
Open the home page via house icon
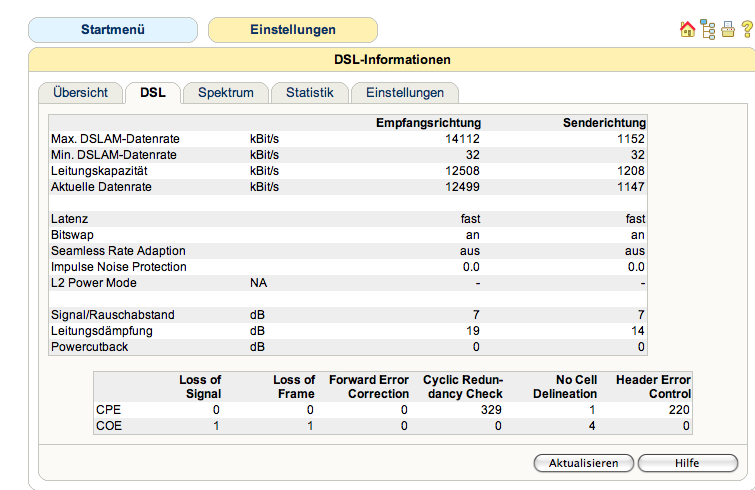pos(687,29)
